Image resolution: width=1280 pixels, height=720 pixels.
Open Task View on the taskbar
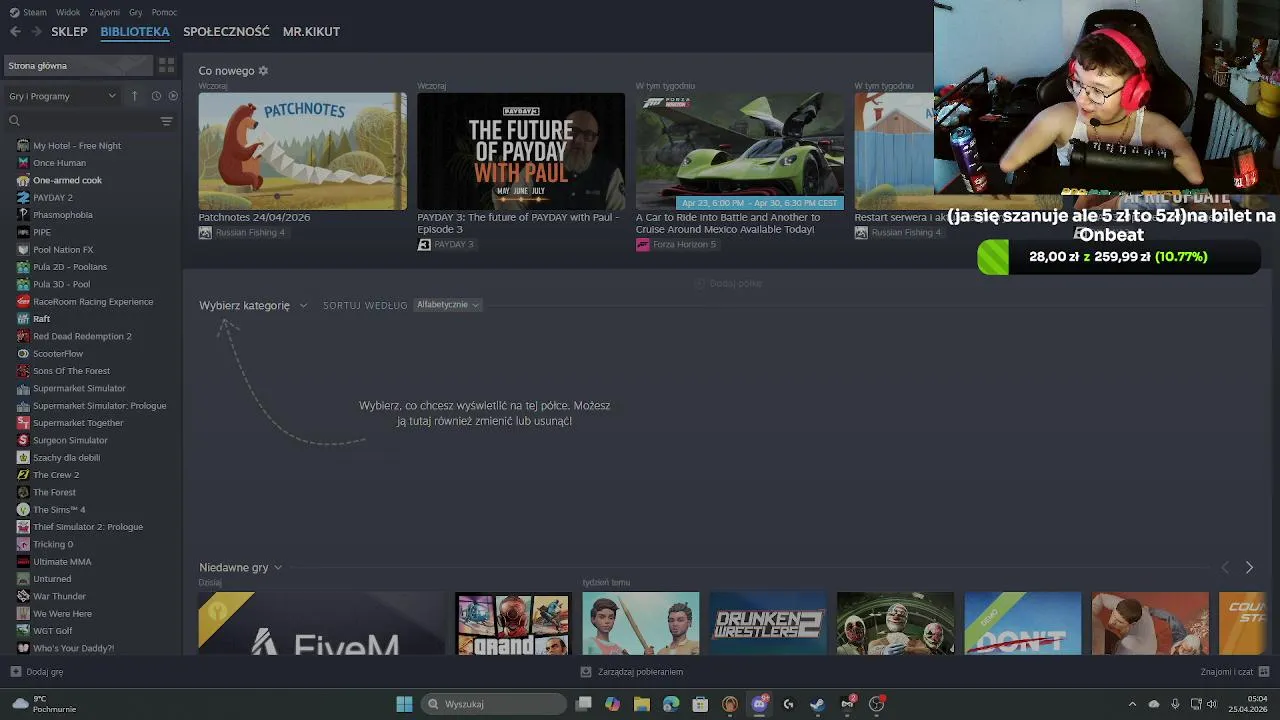[x=583, y=704]
